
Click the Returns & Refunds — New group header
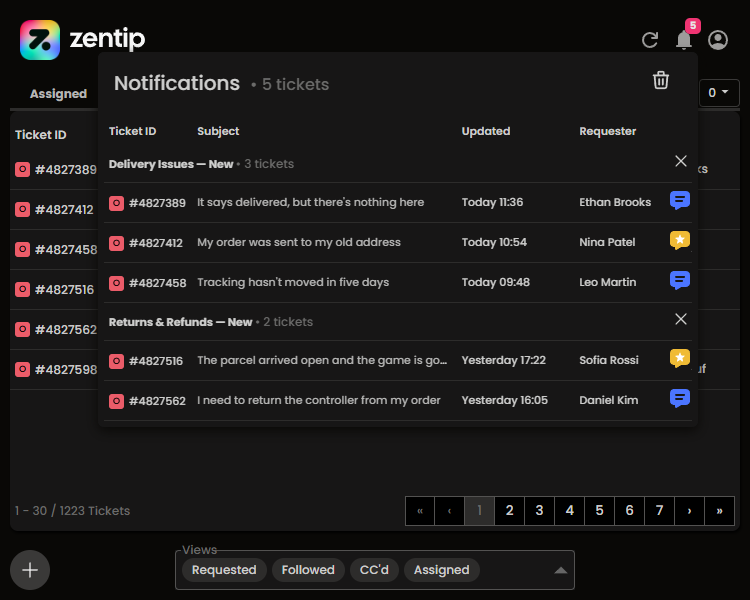(180, 322)
